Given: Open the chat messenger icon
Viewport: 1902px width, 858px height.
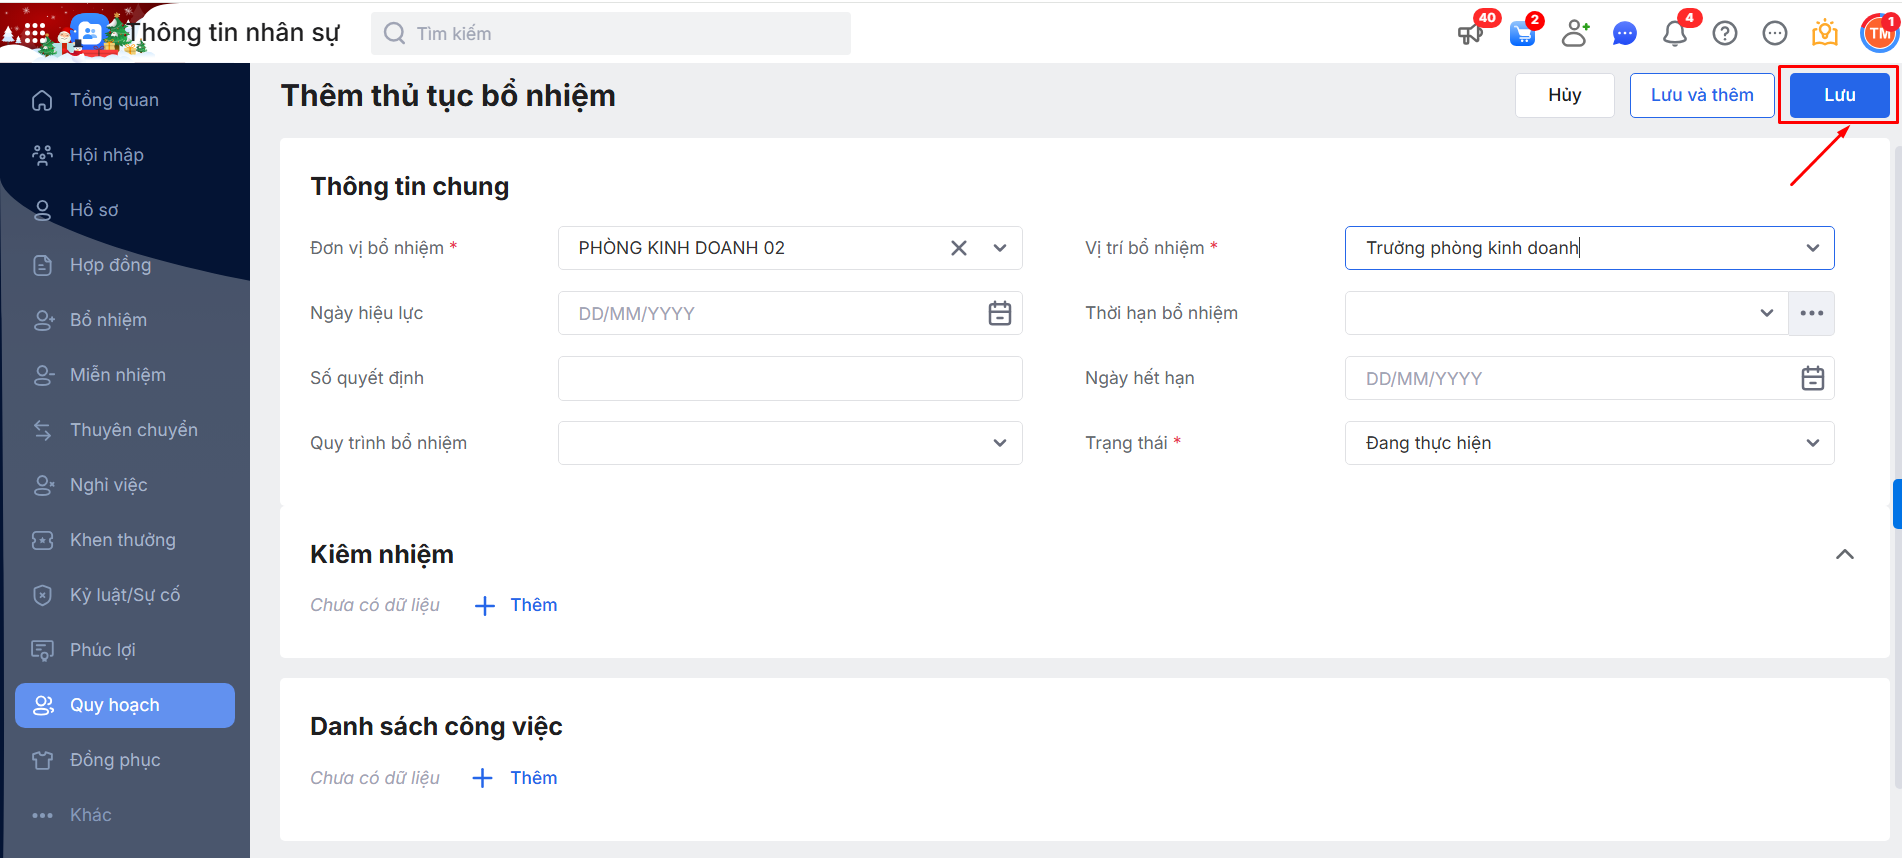Looking at the screenshot, I should (1624, 34).
